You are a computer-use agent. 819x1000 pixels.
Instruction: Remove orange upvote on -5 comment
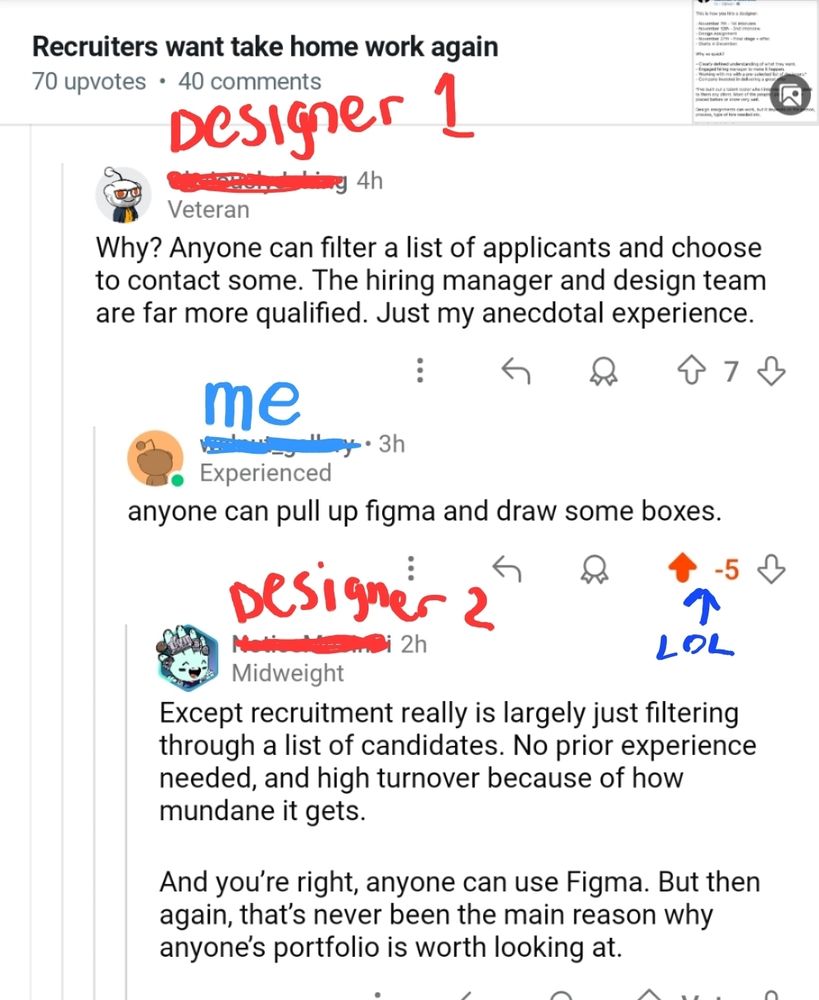pos(682,568)
